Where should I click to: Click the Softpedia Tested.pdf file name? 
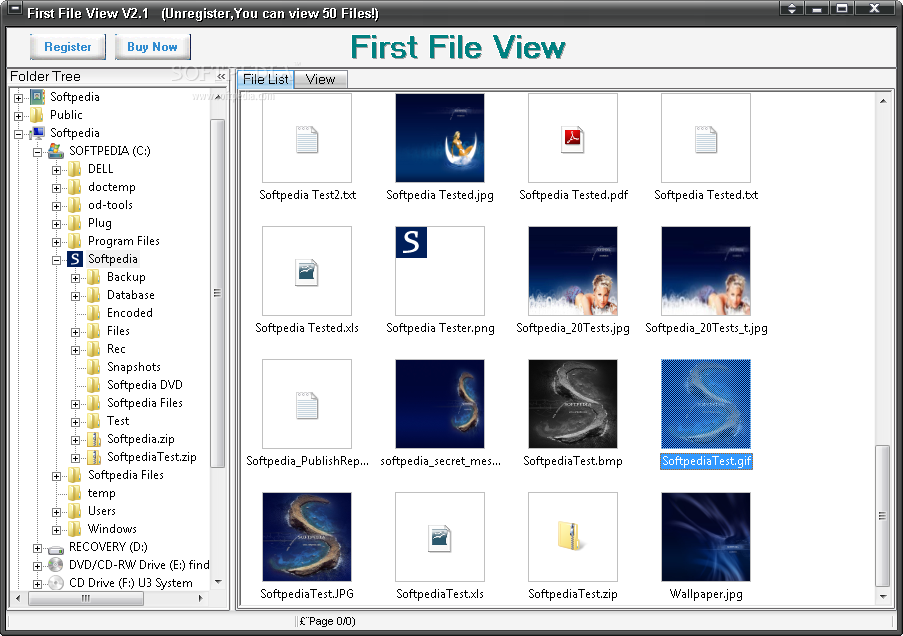tap(573, 195)
